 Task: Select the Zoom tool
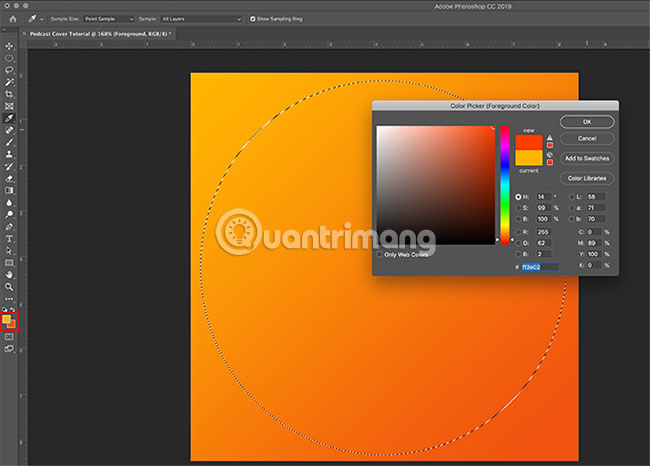9,287
